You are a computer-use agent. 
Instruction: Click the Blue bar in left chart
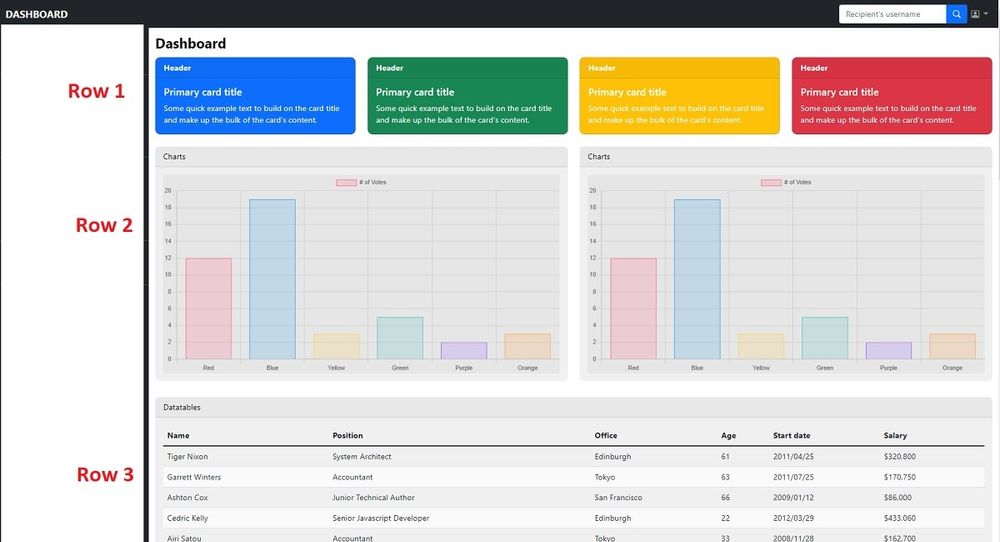tap(272, 280)
